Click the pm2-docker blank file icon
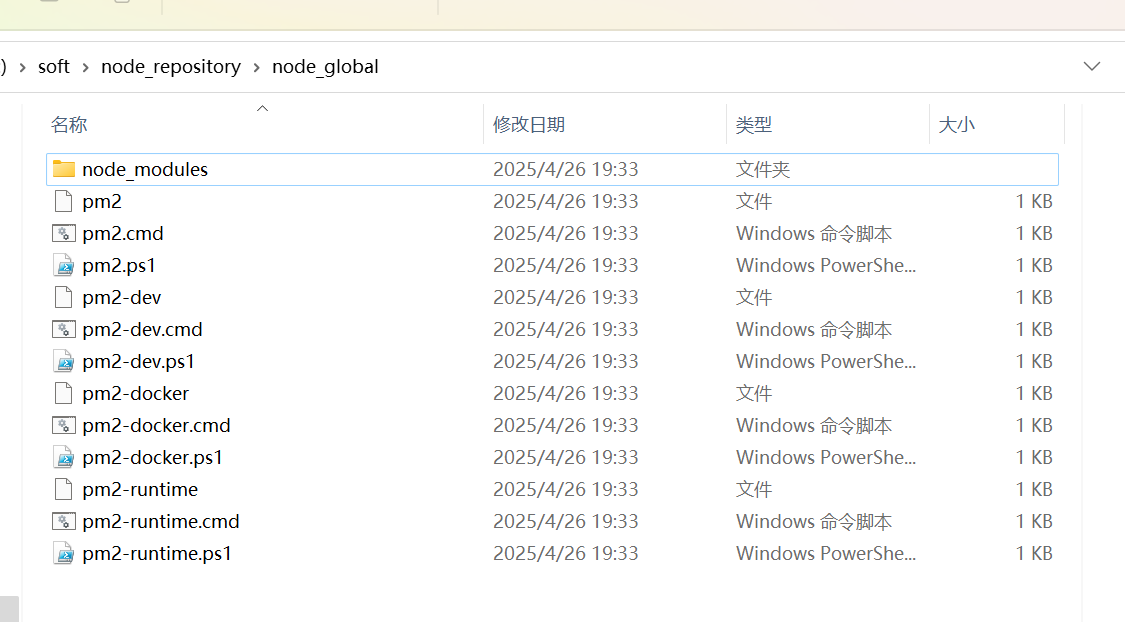 click(x=63, y=394)
